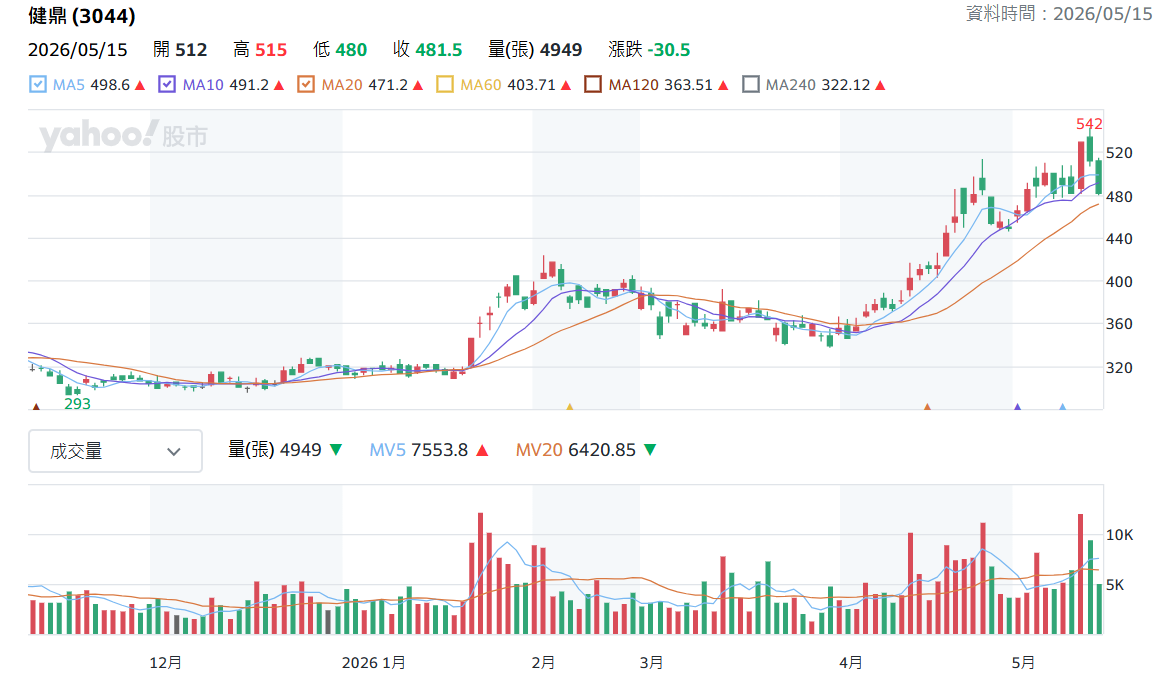Click the MA10 value 491.2
Viewport: 1167px width, 685px height.
coord(249,85)
